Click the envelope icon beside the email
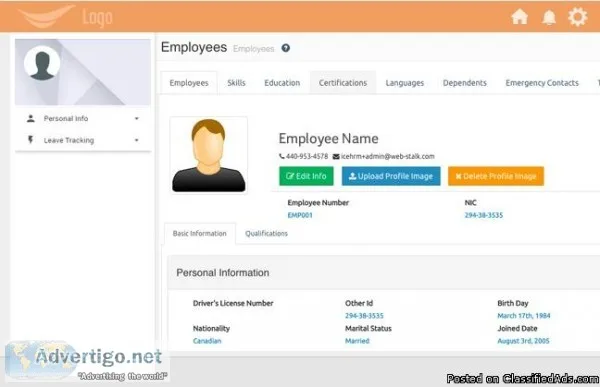The height and width of the screenshot is (387, 600). pos(336,156)
